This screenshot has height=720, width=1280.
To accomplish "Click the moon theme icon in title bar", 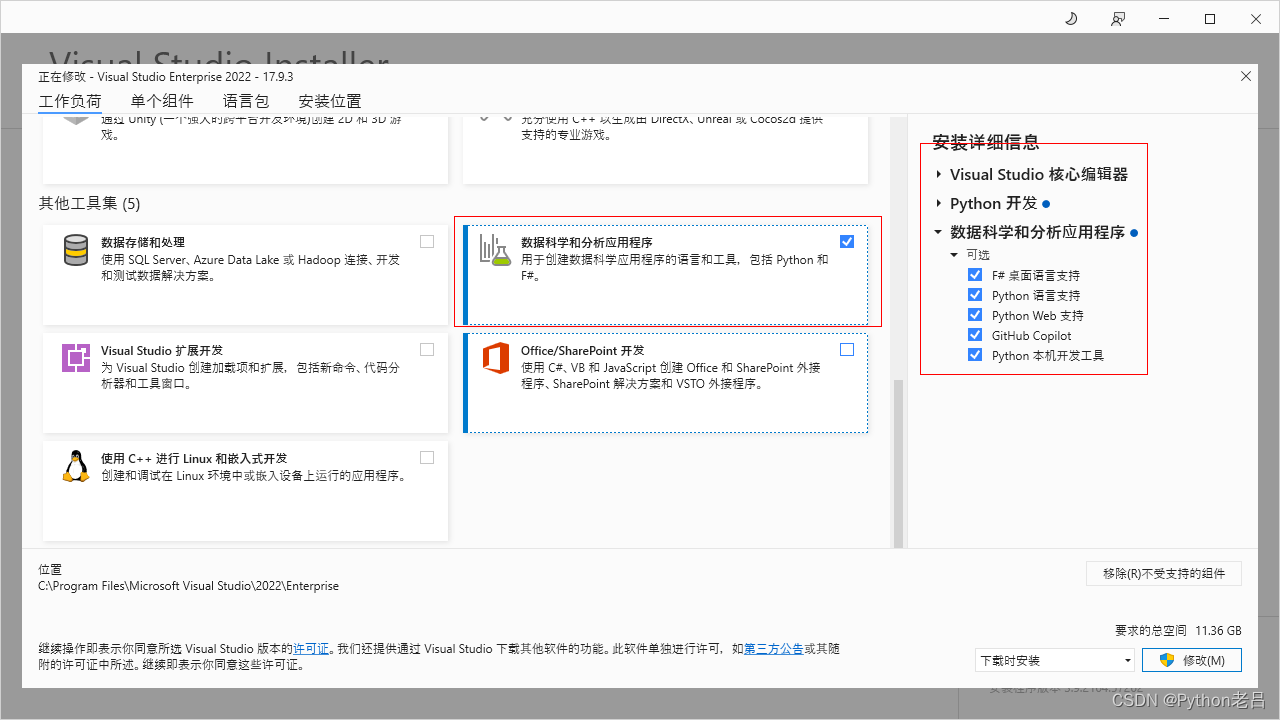I will (1071, 19).
